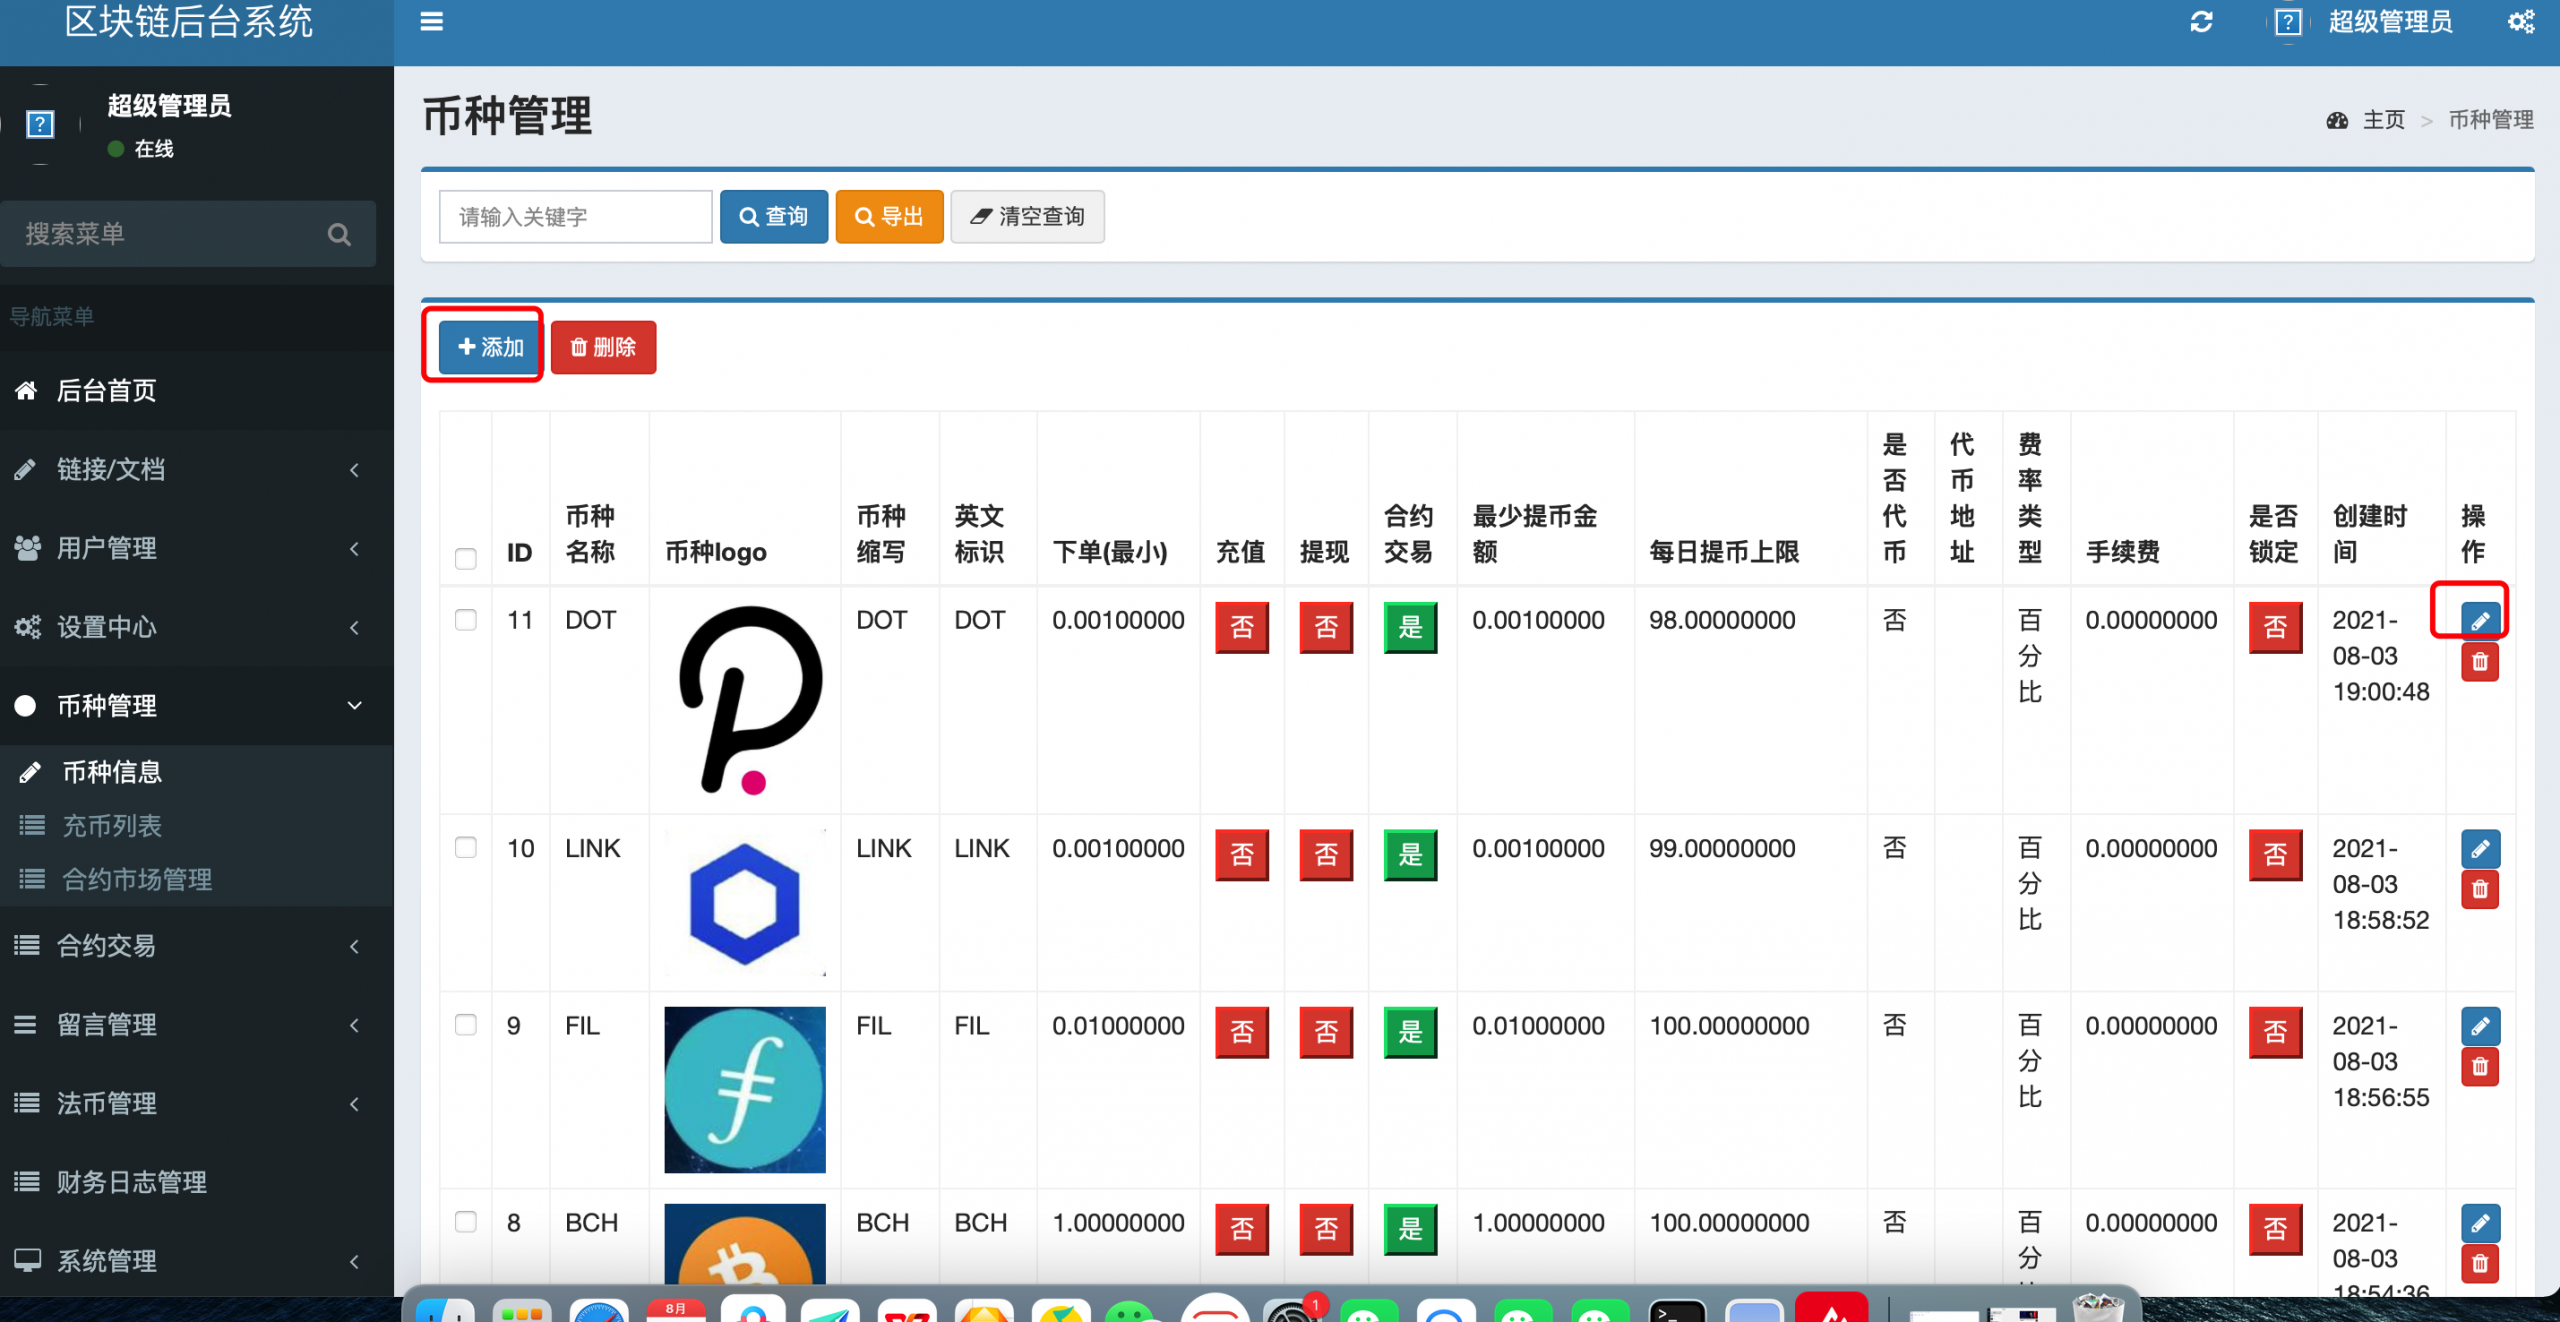Click the search icon in the sidebar menu search
Screen dimensions: 2560x1322
(x=339, y=234)
